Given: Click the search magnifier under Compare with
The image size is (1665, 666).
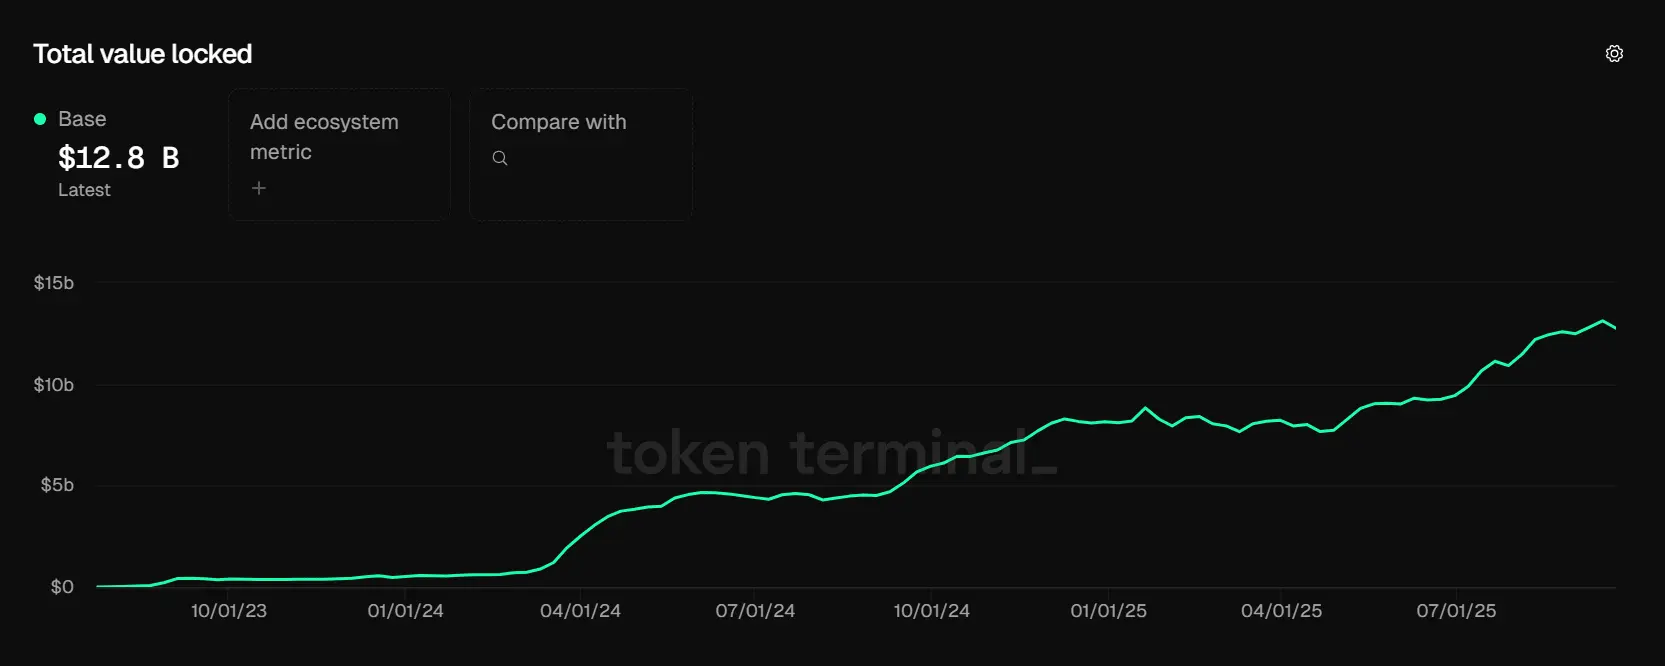Looking at the screenshot, I should click(x=500, y=158).
